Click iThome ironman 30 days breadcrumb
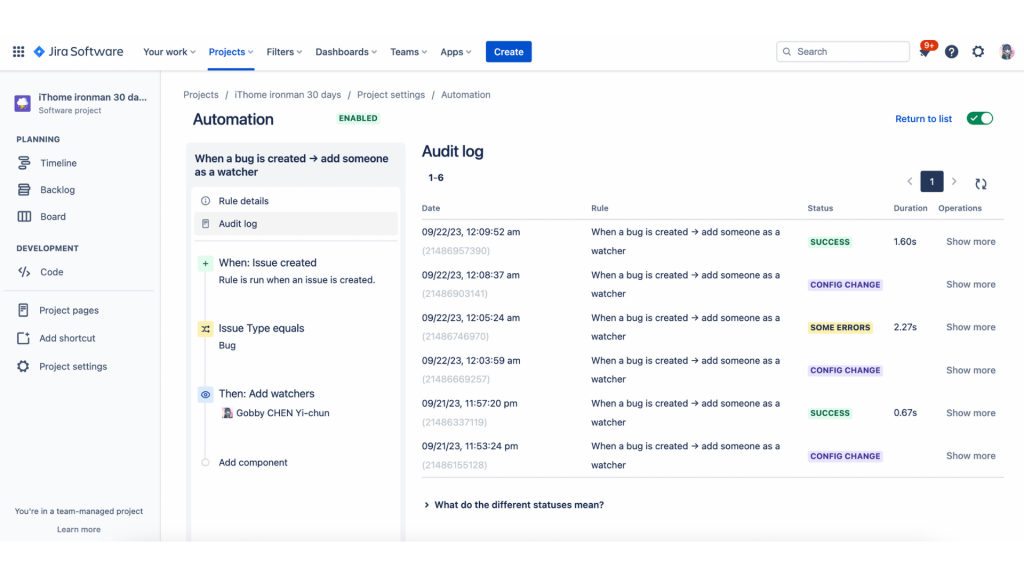Viewport: 1024px width, 576px height. [x=287, y=95]
